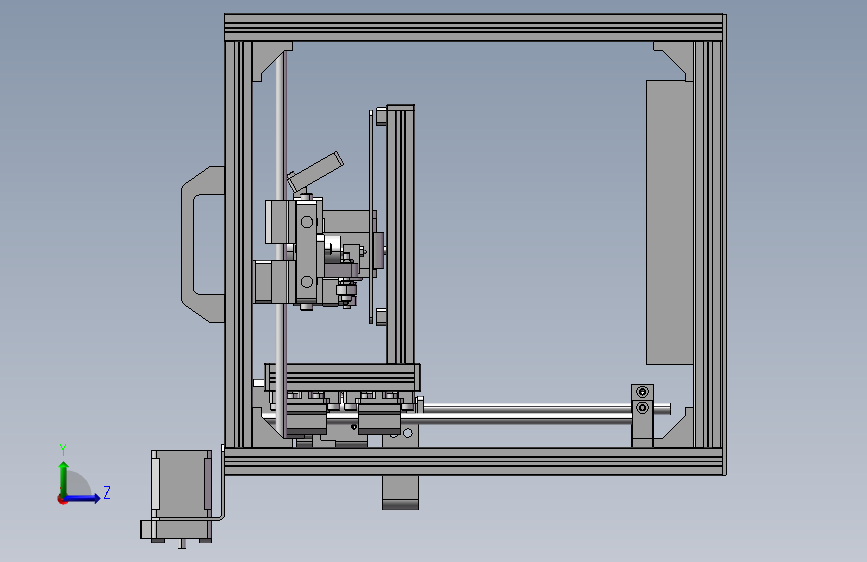The width and height of the screenshot is (867, 562).
Task: Select the thin vertical rod inside the left post
Action: pos(281,243)
